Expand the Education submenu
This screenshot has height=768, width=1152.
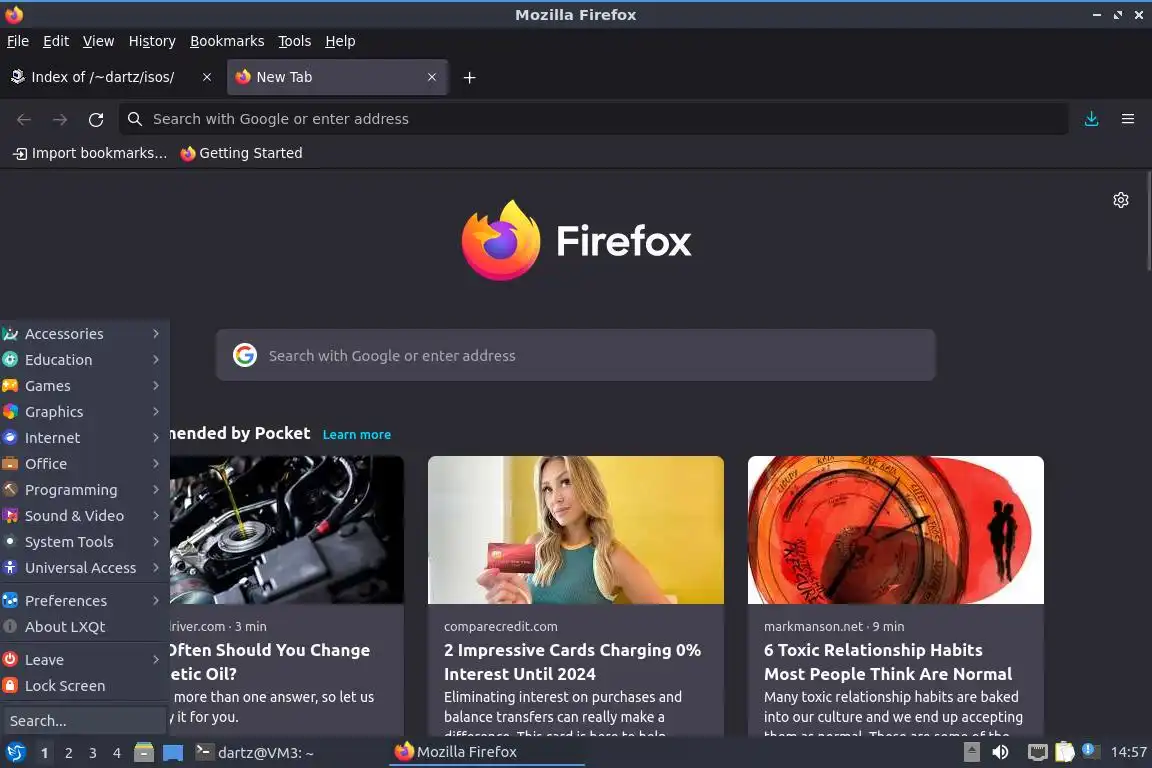tap(84, 359)
